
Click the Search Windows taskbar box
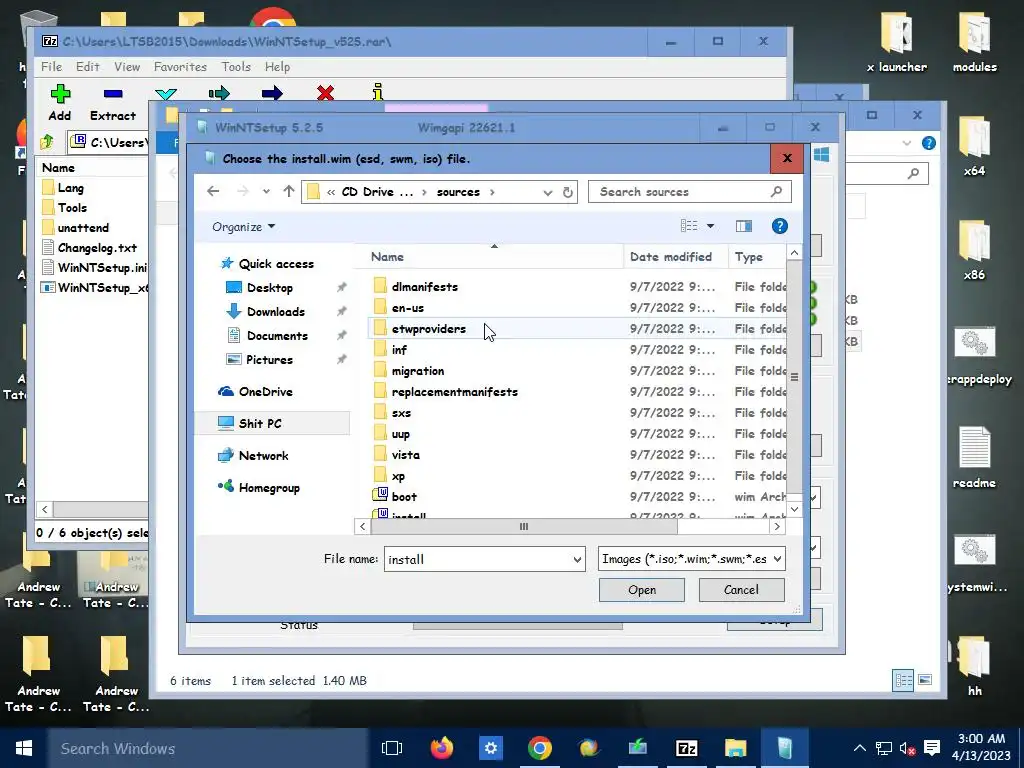pos(206,748)
